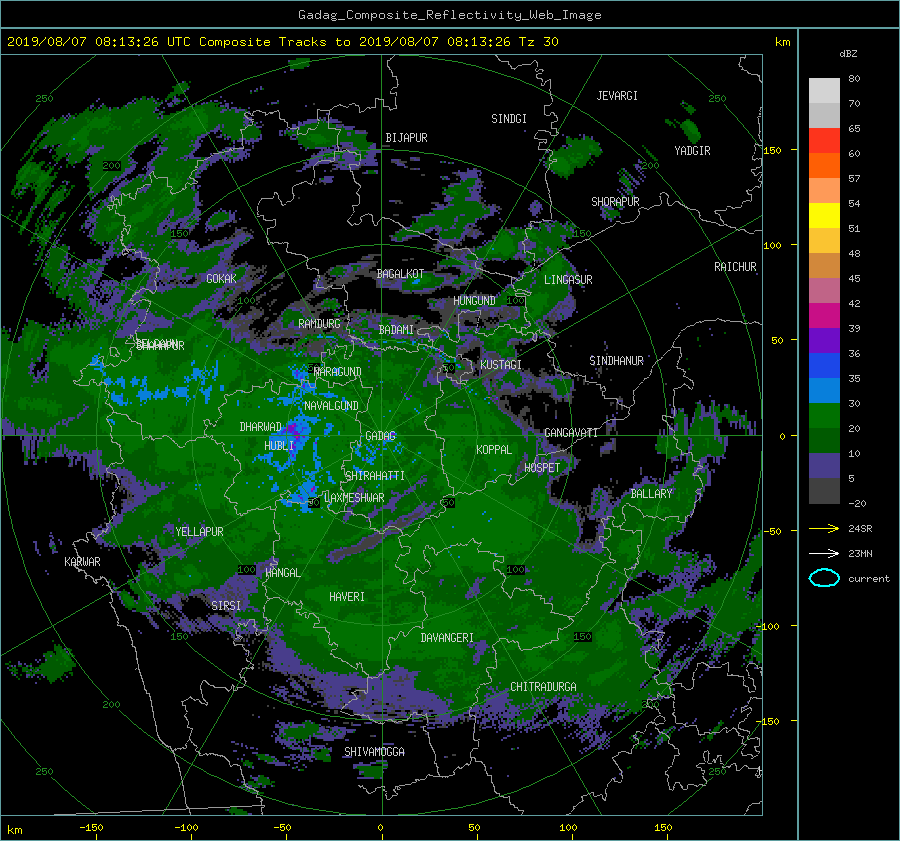Click the yellow 24SR arrow icon

click(x=824, y=528)
